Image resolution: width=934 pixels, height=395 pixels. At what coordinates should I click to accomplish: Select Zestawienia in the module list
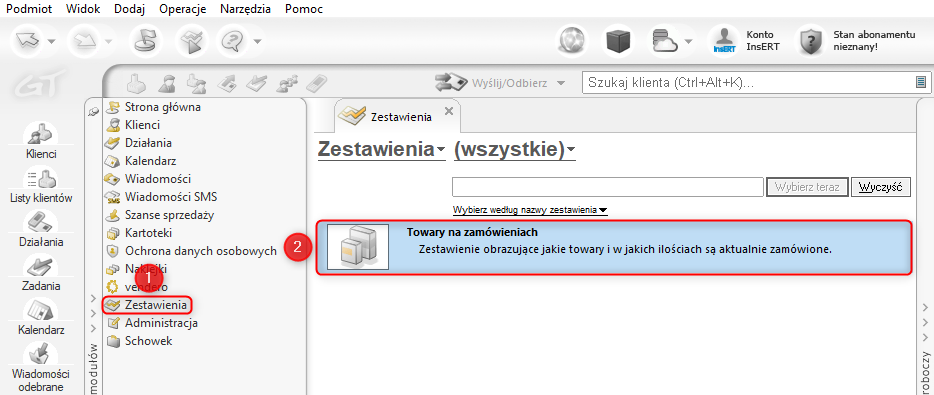point(147,305)
